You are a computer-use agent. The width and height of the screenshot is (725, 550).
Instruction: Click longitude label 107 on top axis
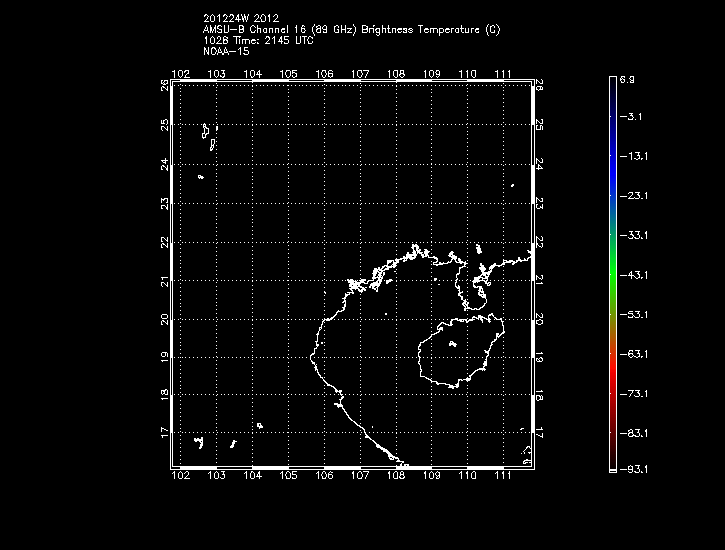[x=360, y=74]
